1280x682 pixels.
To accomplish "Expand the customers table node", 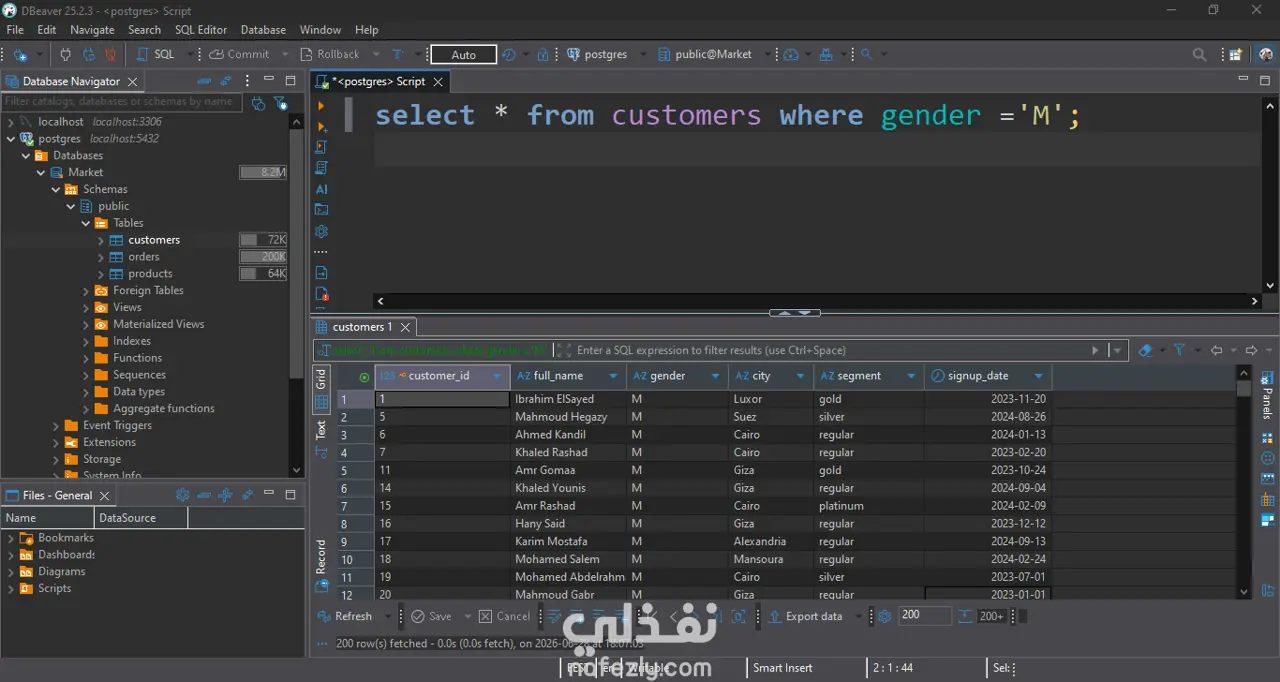I will (101, 240).
